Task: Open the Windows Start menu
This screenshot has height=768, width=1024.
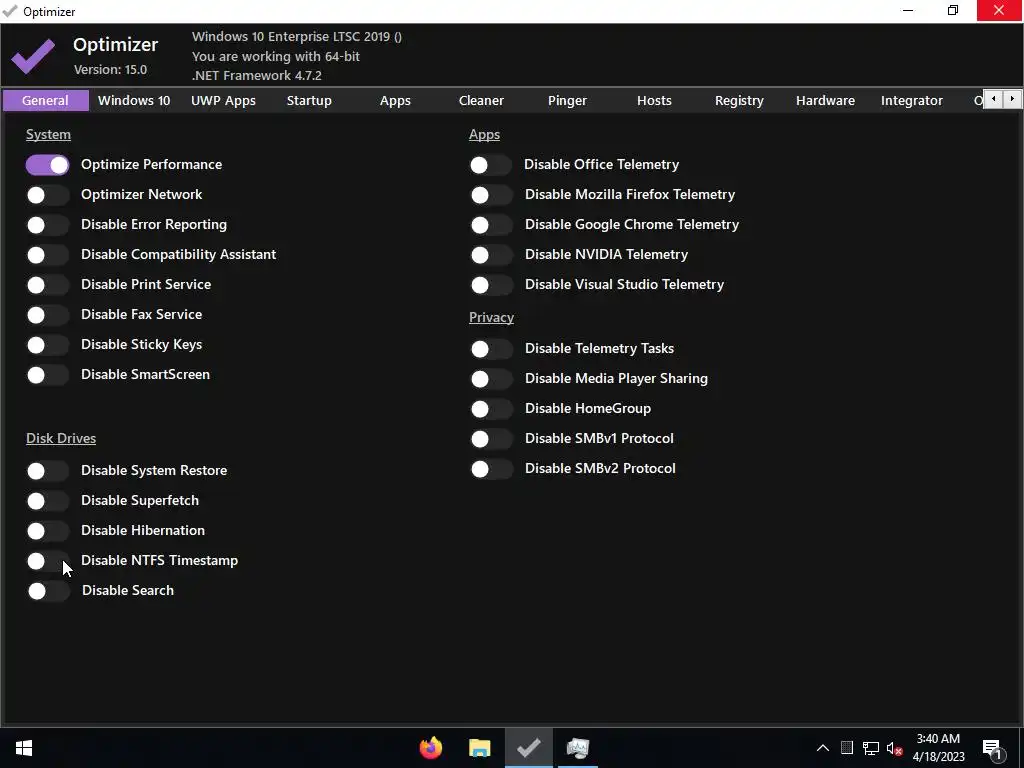Action: click(x=24, y=748)
